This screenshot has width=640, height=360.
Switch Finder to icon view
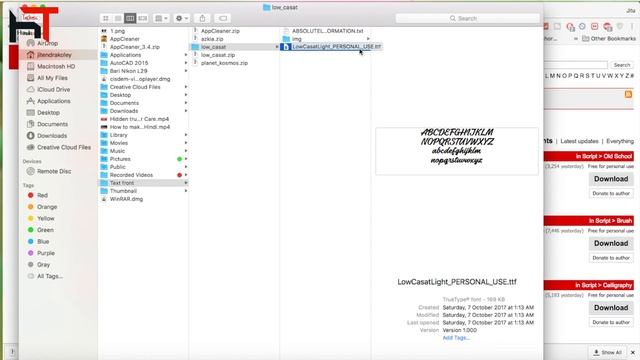coord(106,18)
